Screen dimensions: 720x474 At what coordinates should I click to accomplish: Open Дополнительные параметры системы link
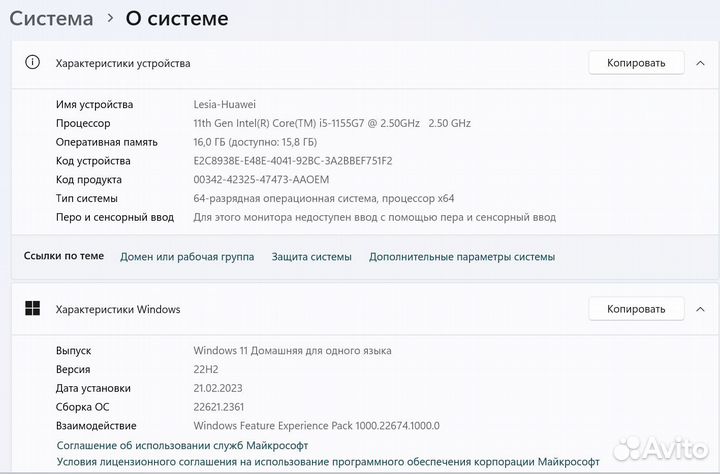462,257
